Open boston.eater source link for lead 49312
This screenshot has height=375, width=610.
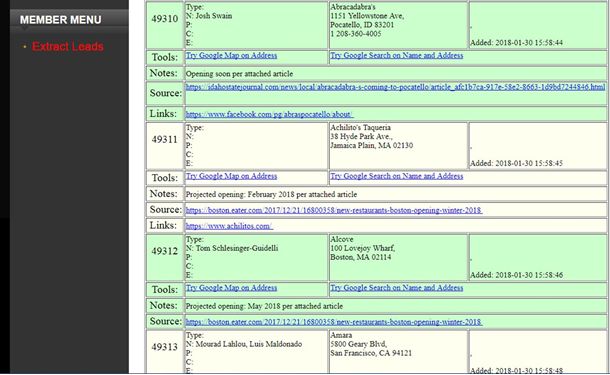point(334,322)
